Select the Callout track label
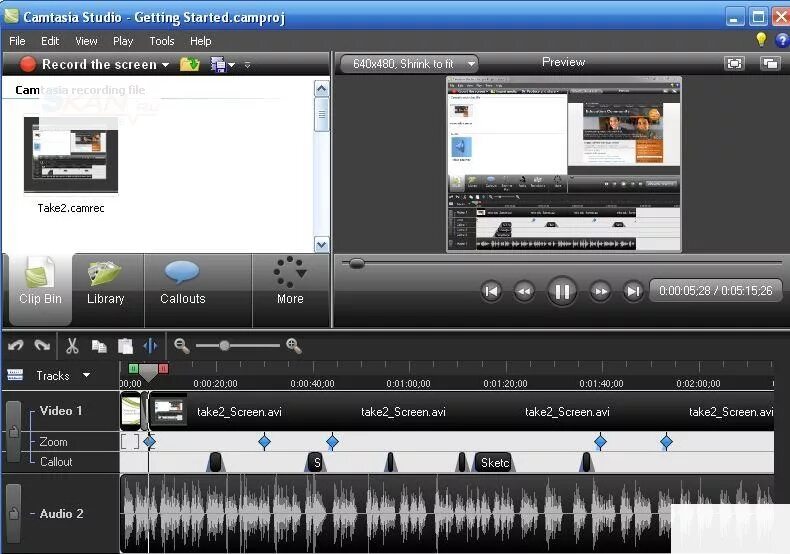 (x=56, y=461)
